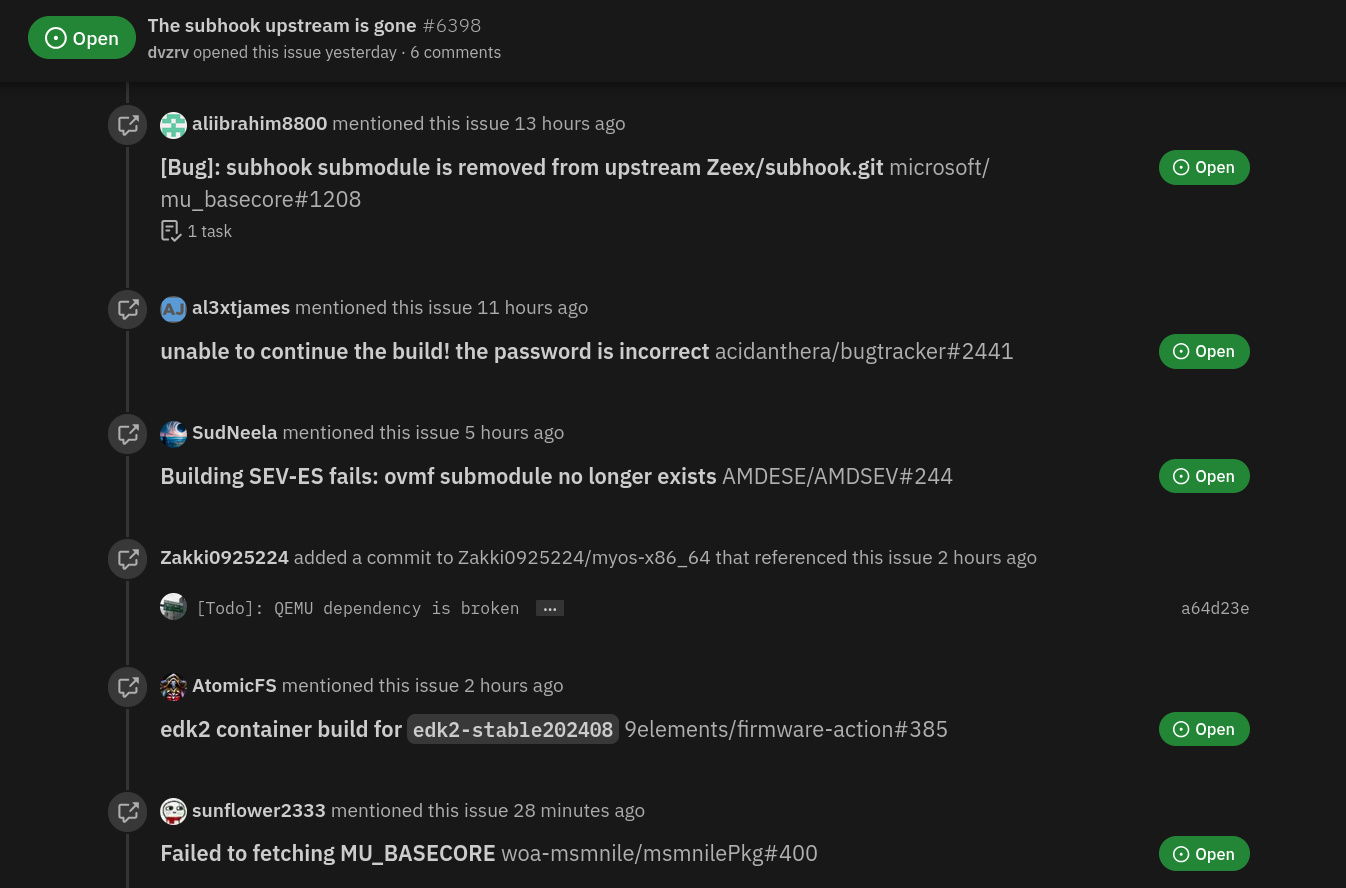Viewport: 1346px width, 888px height.
Task: Open 'Failed to fetching MU_BASECORE' issue
Action: point(328,853)
